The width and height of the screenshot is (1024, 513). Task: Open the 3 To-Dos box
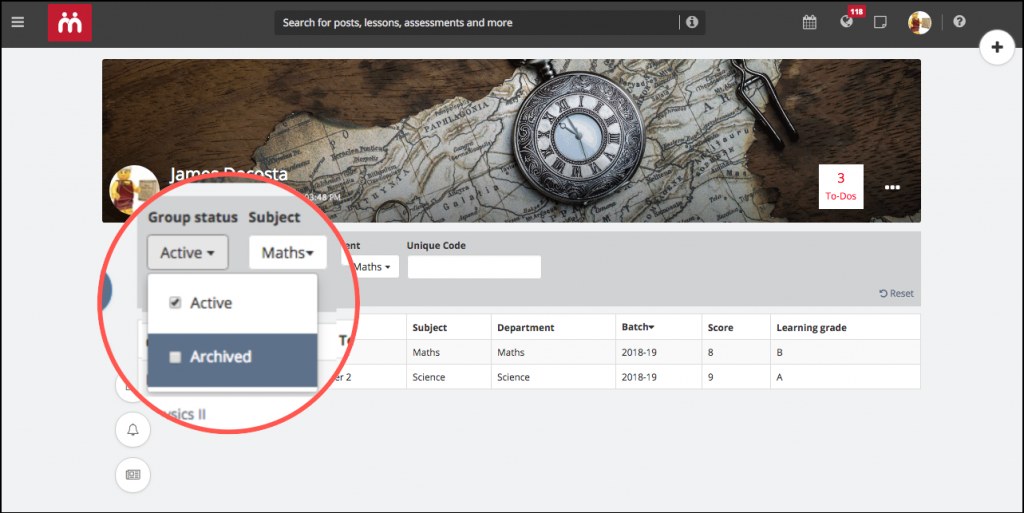click(x=841, y=187)
